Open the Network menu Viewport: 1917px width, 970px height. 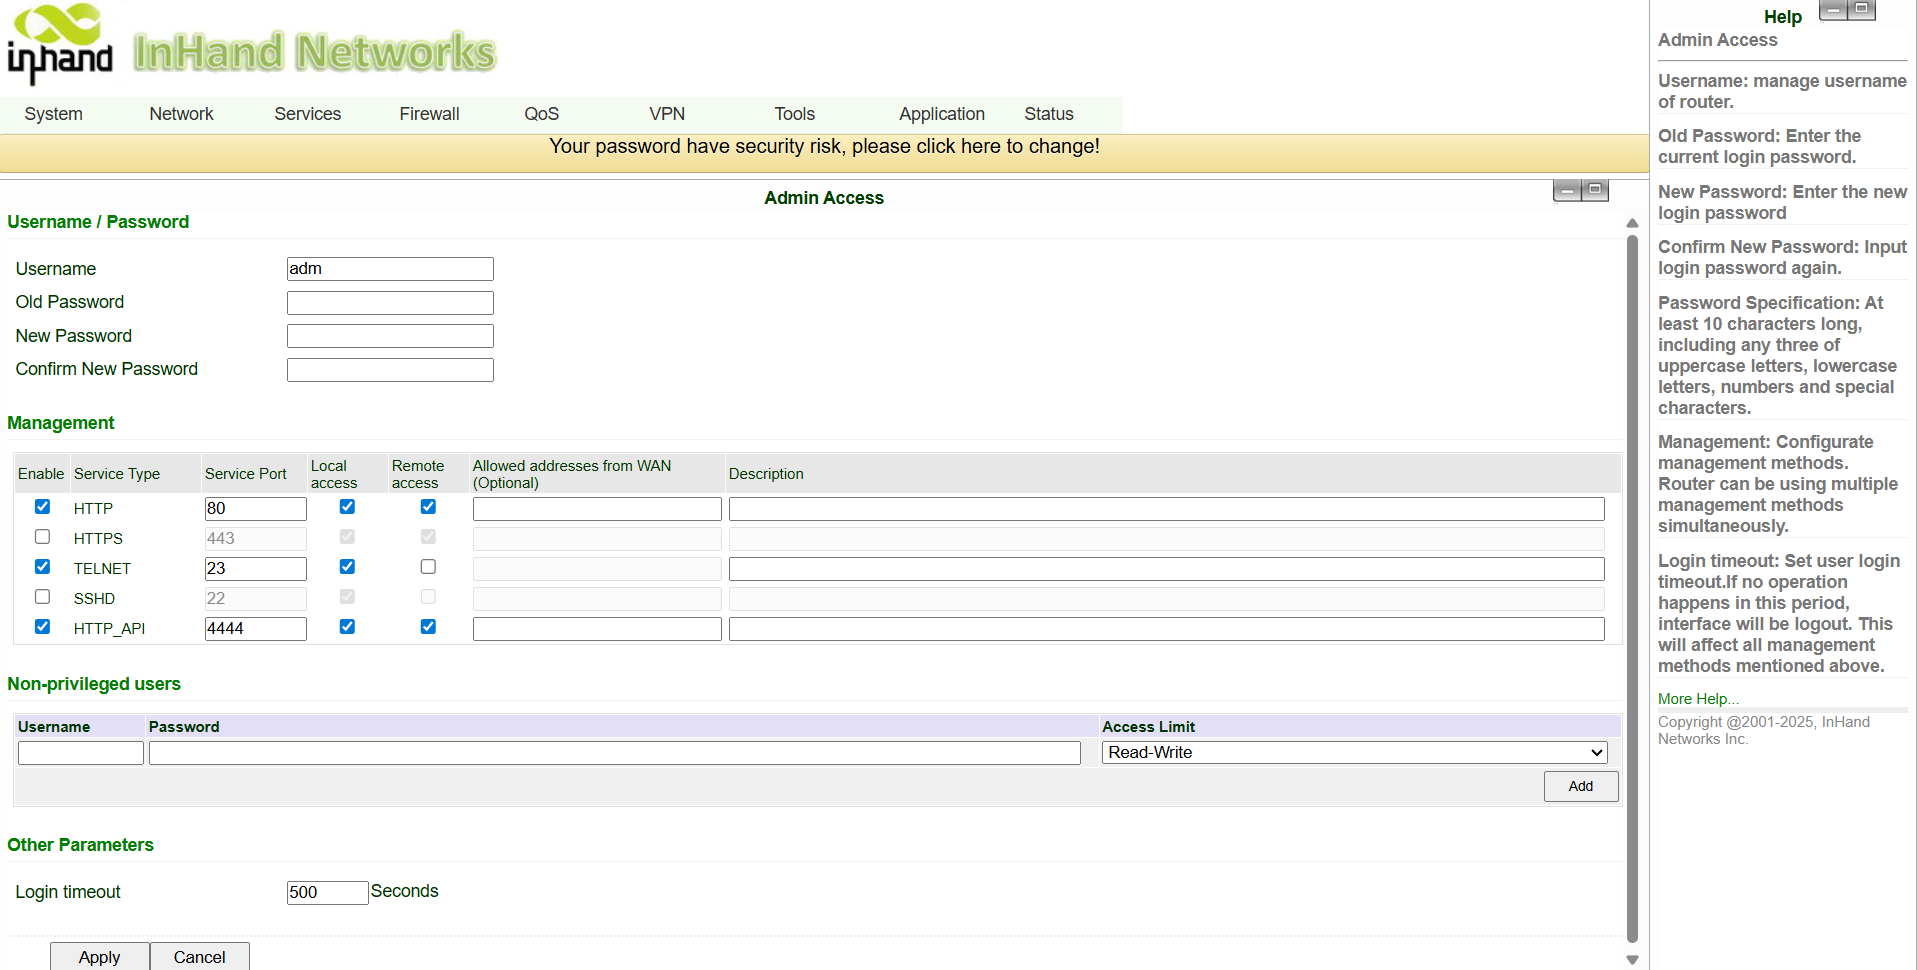tap(181, 114)
